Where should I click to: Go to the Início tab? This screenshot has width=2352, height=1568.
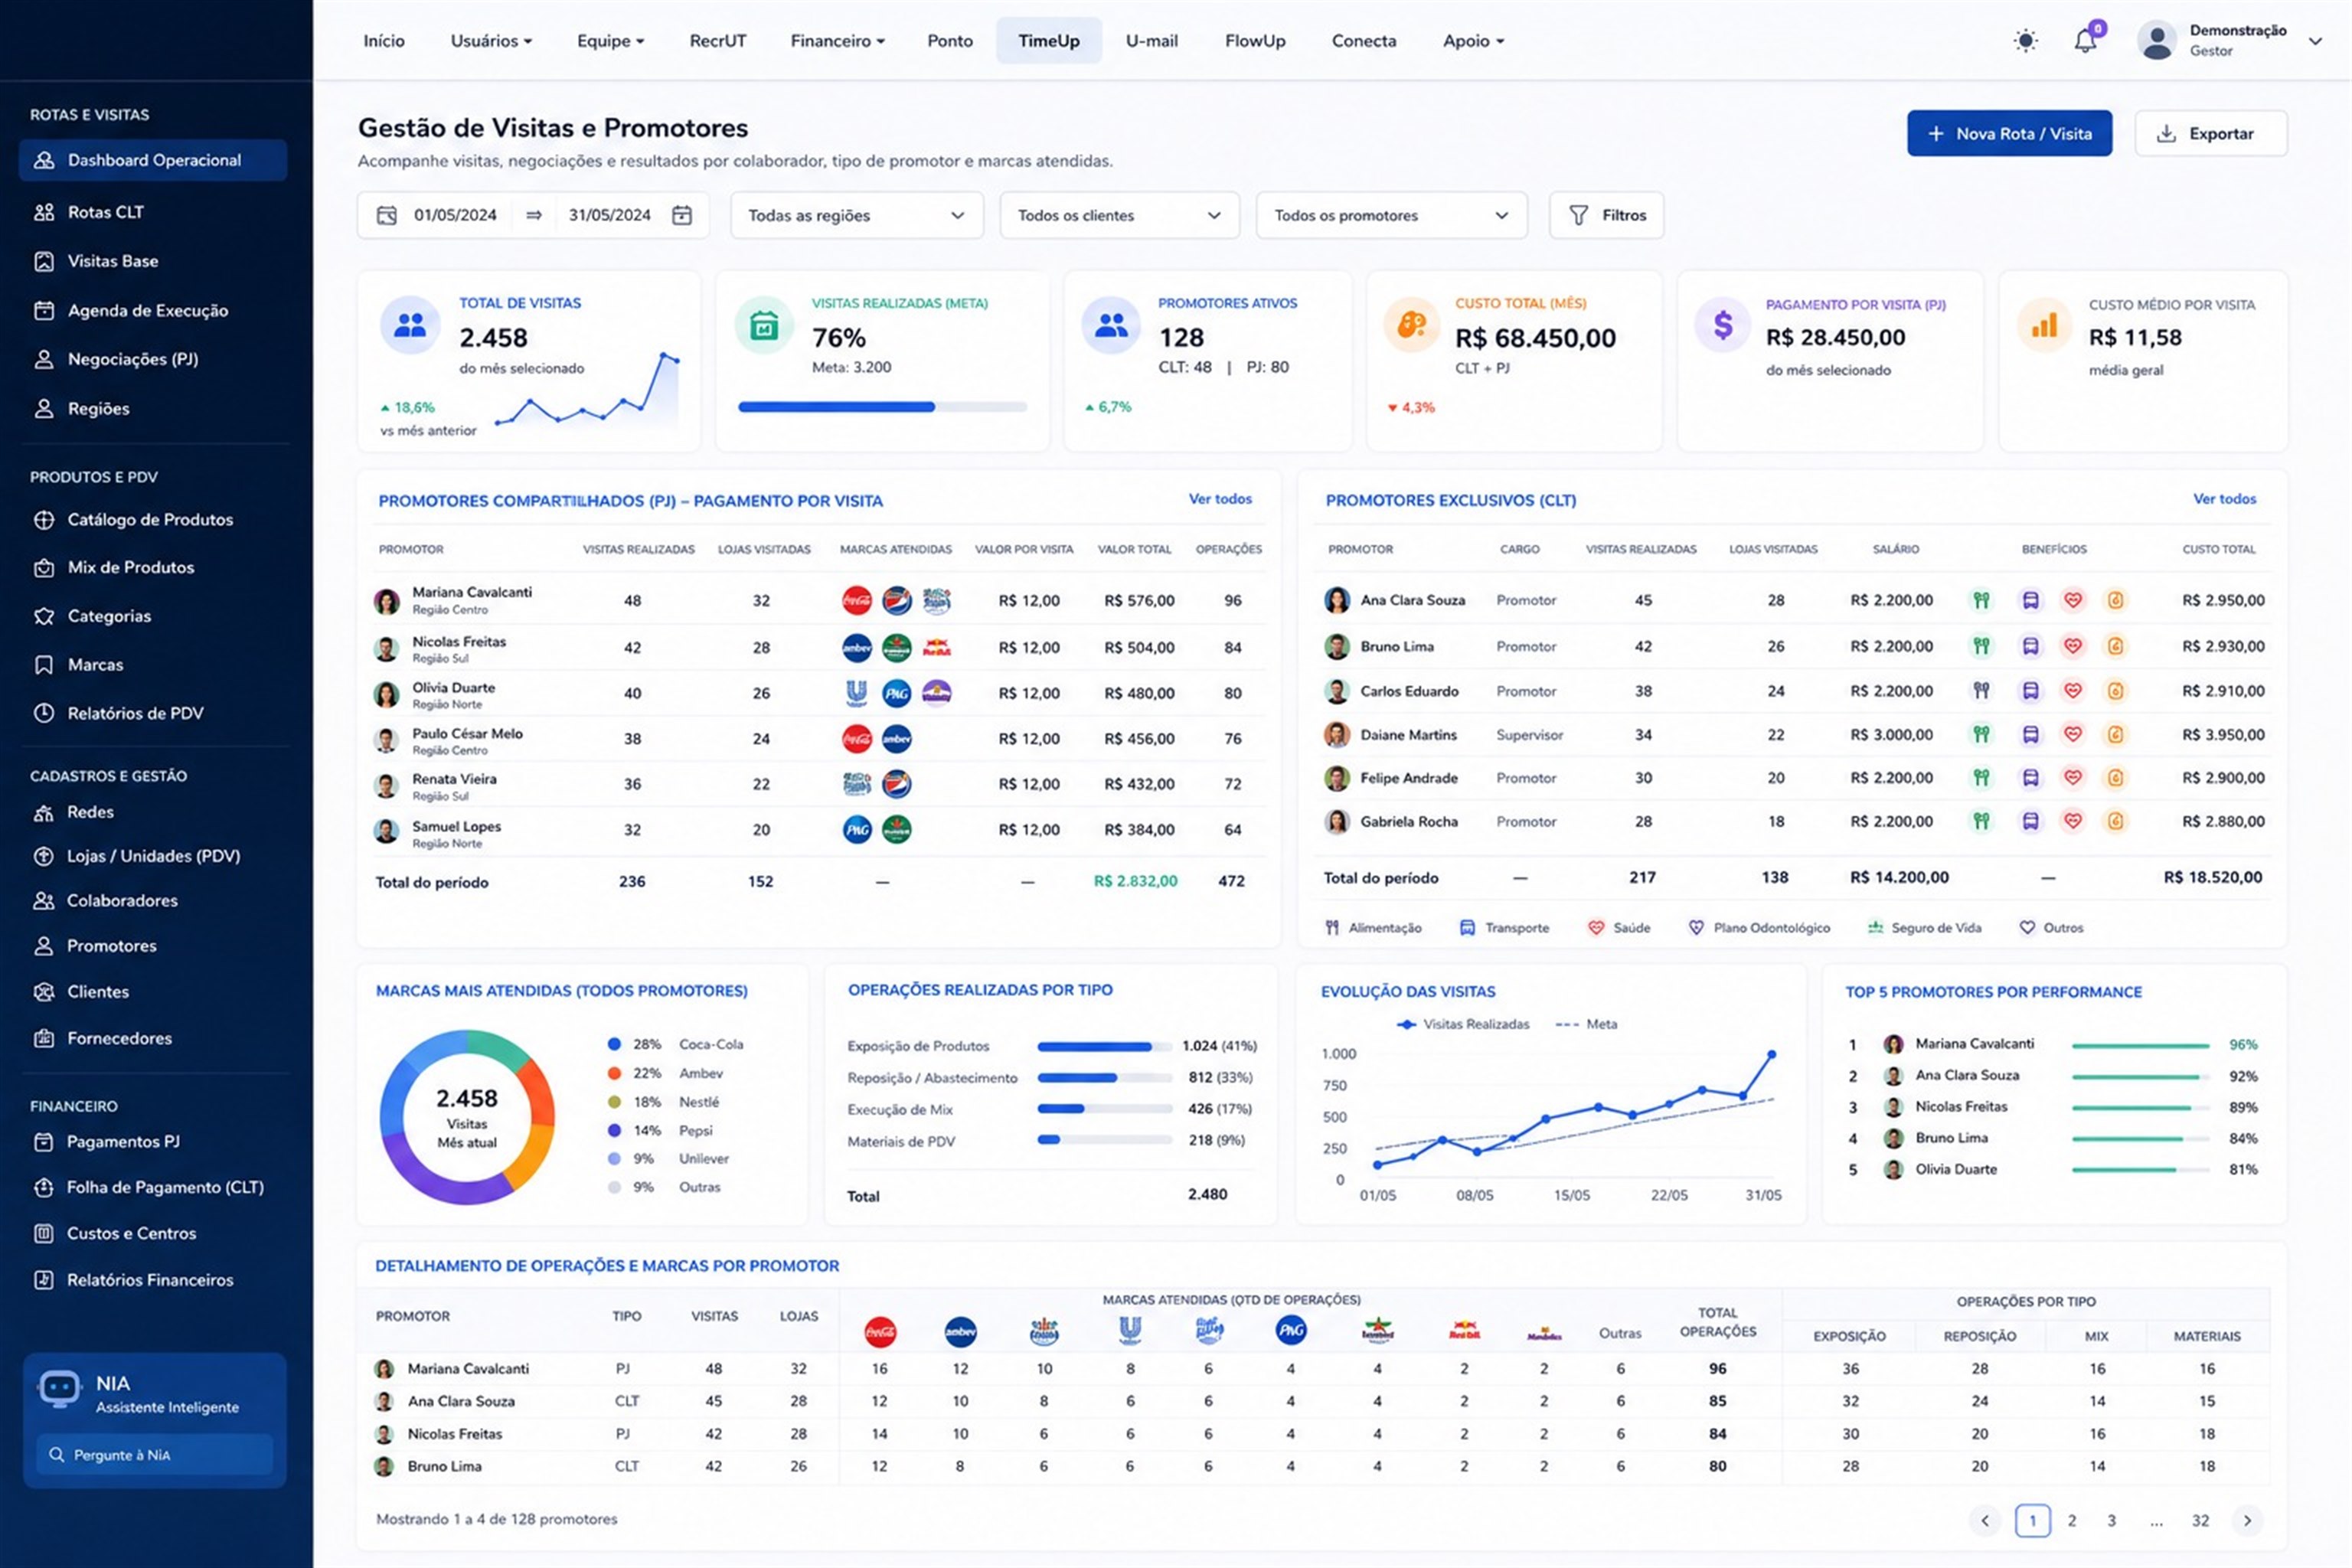click(384, 41)
